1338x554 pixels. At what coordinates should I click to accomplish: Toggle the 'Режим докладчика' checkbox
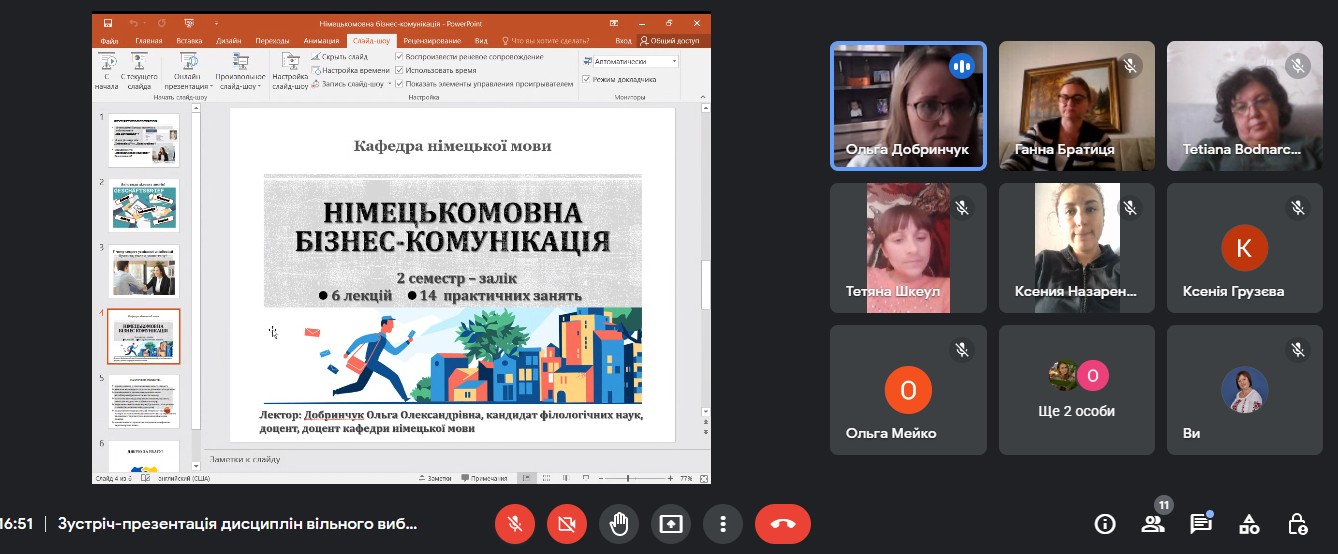(x=587, y=79)
